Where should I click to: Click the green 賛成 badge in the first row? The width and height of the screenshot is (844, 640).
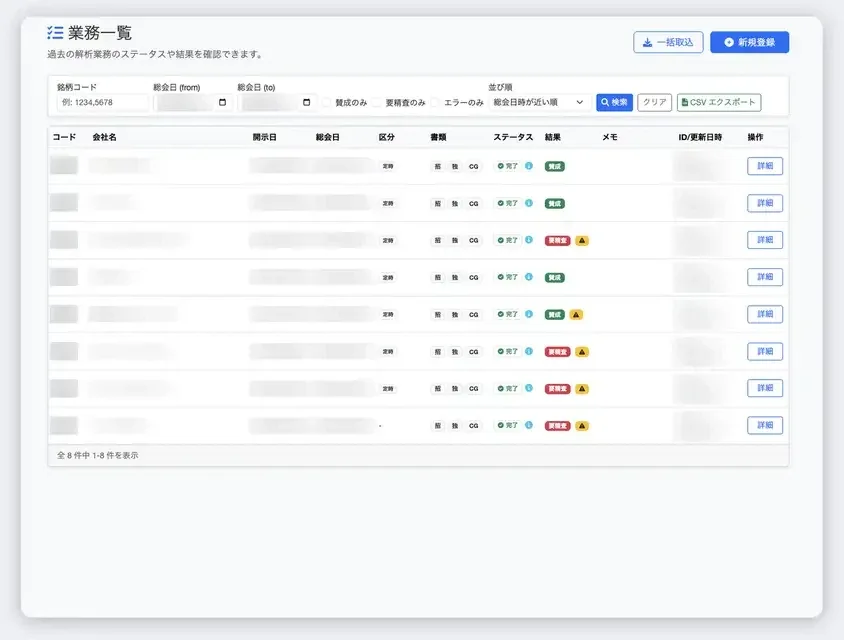point(555,166)
